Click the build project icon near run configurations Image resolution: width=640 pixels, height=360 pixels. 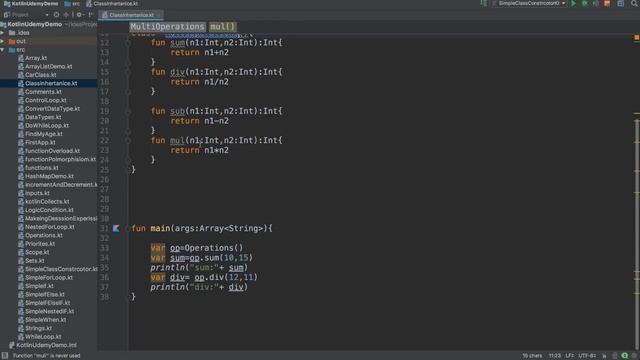click(x=483, y=4)
